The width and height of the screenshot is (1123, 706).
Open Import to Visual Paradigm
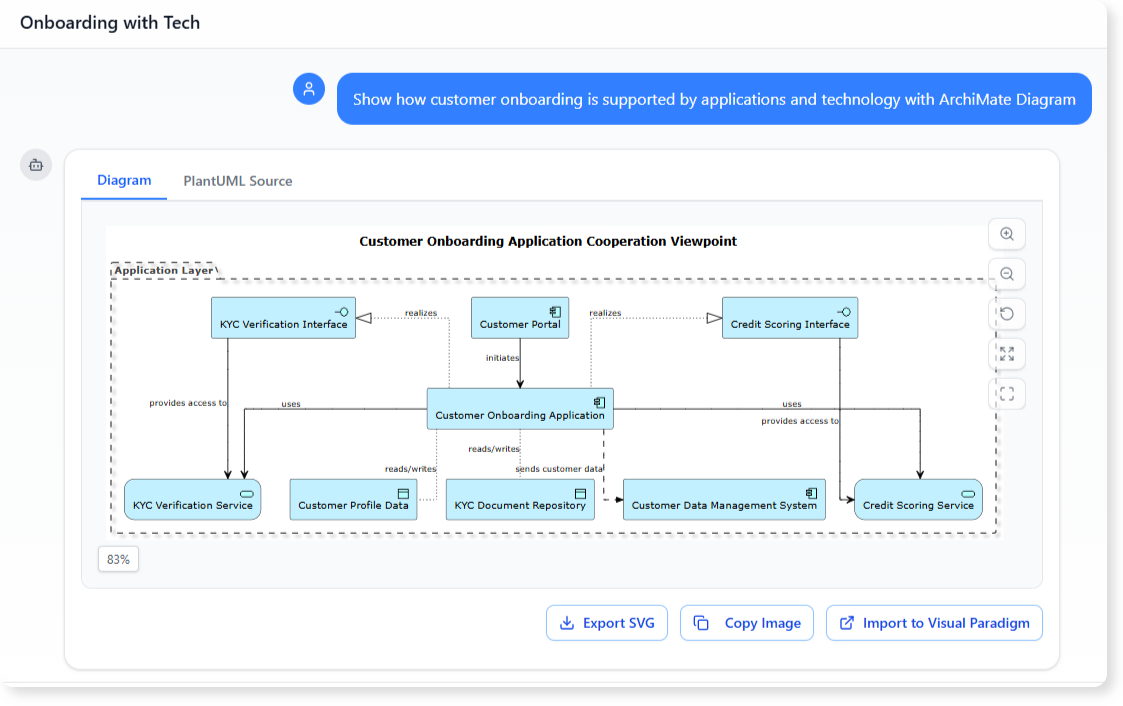[x=934, y=622]
